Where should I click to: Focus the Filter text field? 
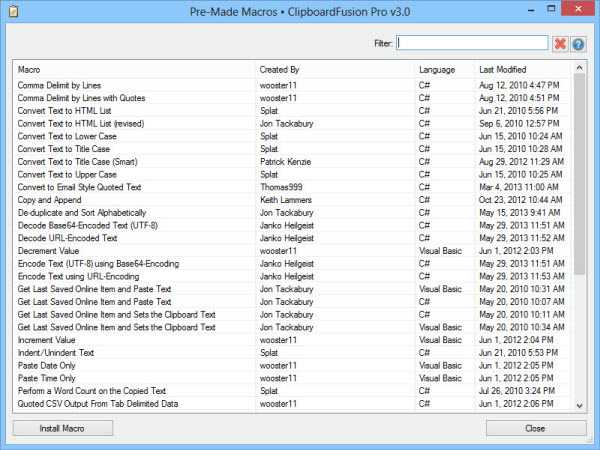pyautogui.click(x=472, y=43)
